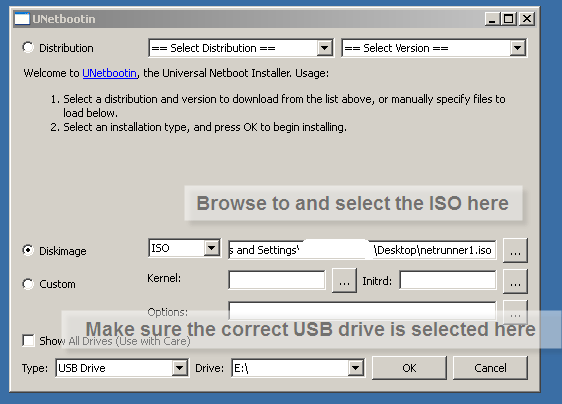The width and height of the screenshot is (562, 404).
Task: Click OK to begin installing
Action: 409,368
